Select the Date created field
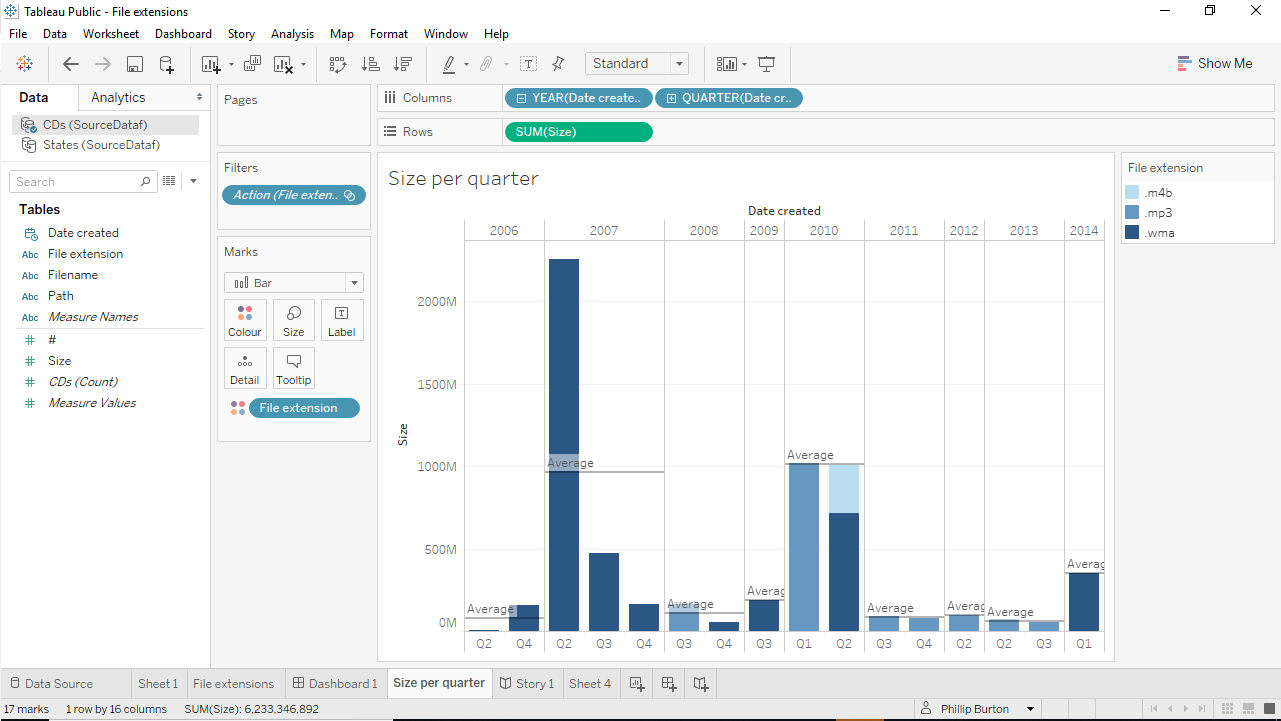1281x721 pixels. pyautogui.click(x=83, y=233)
